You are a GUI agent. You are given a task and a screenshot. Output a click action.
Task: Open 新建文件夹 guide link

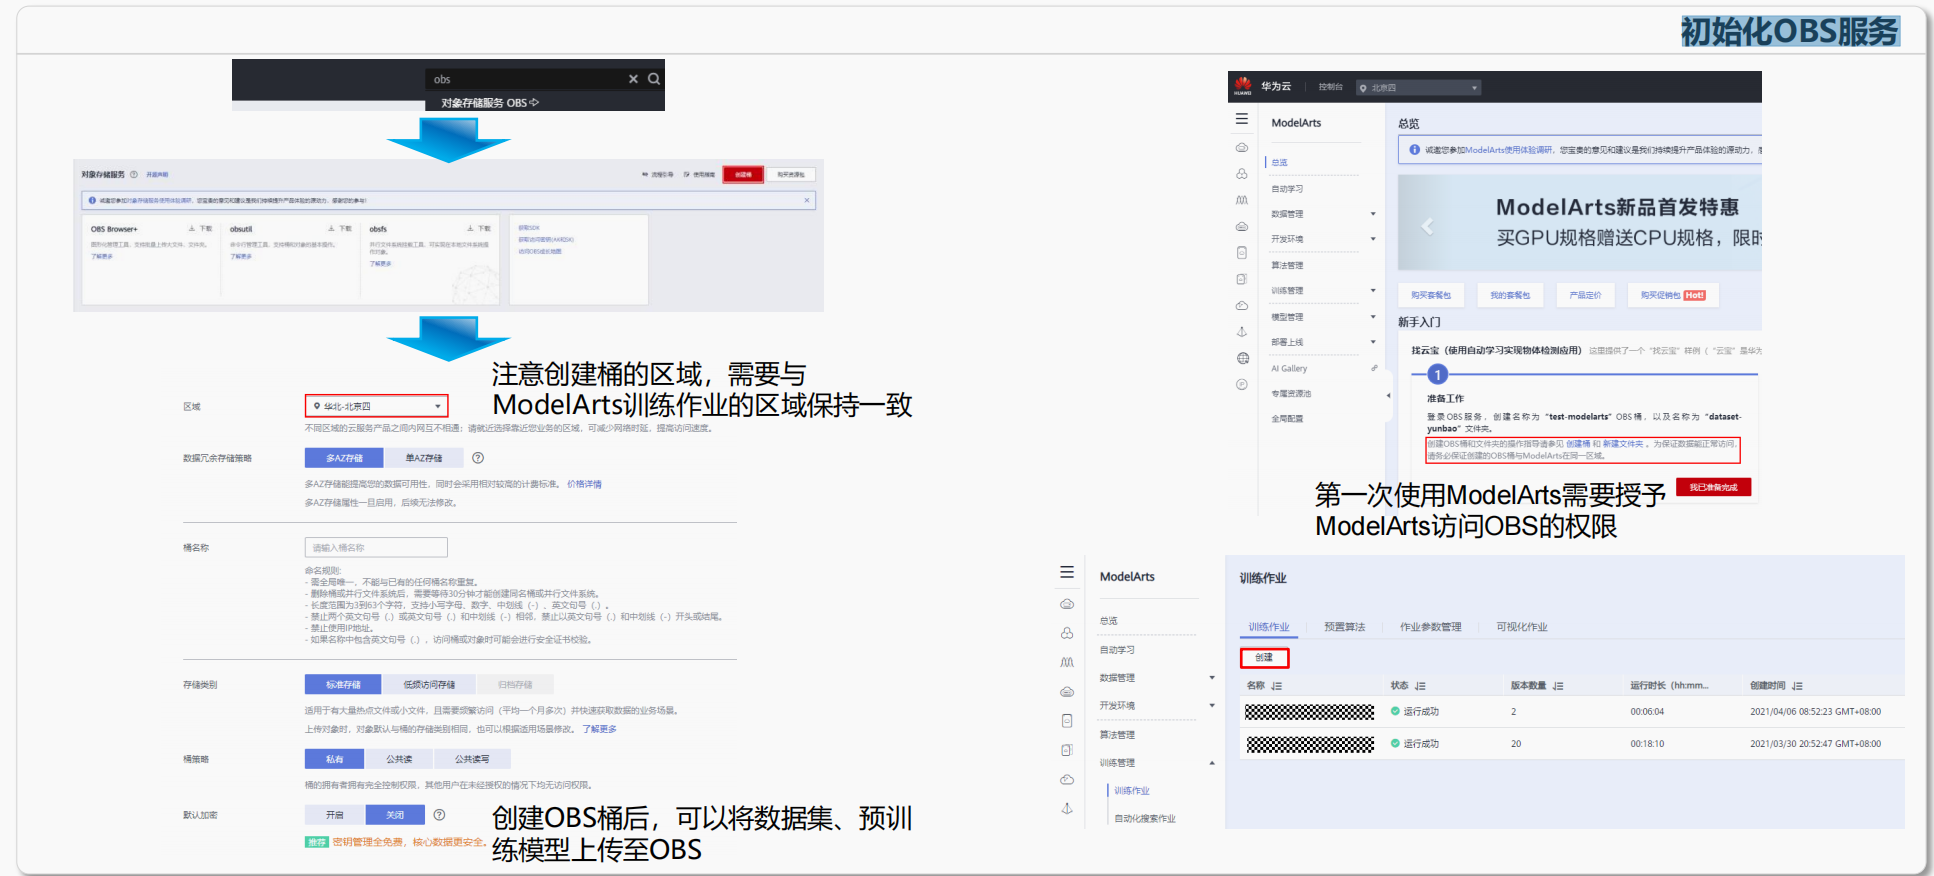coord(1622,444)
